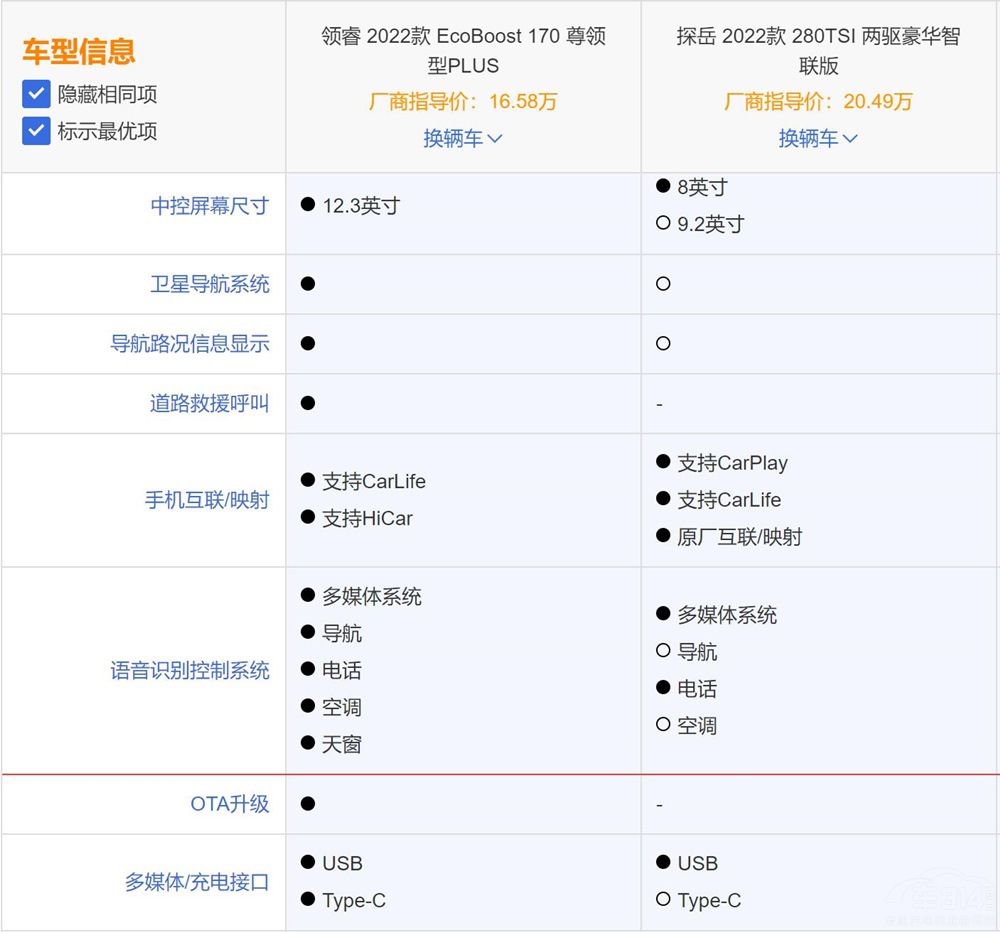Viewport: 1000px width, 932px height.
Task: Click the 导航路况信息显示 row label
Action: pyautogui.click(x=190, y=344)
